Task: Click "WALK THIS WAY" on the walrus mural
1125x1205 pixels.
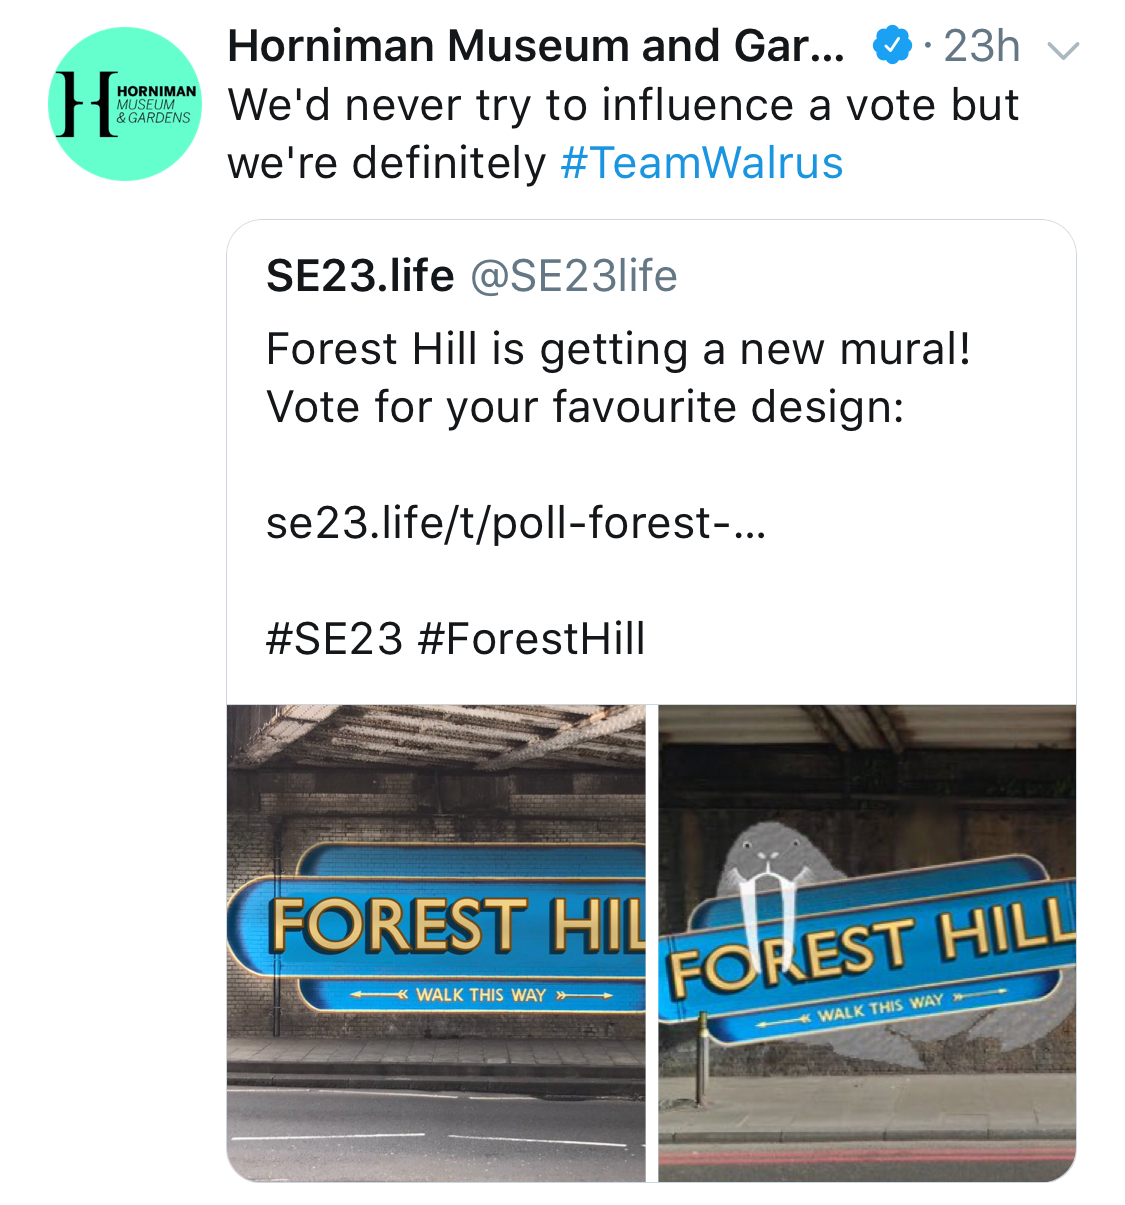Action: point(880,1007)
